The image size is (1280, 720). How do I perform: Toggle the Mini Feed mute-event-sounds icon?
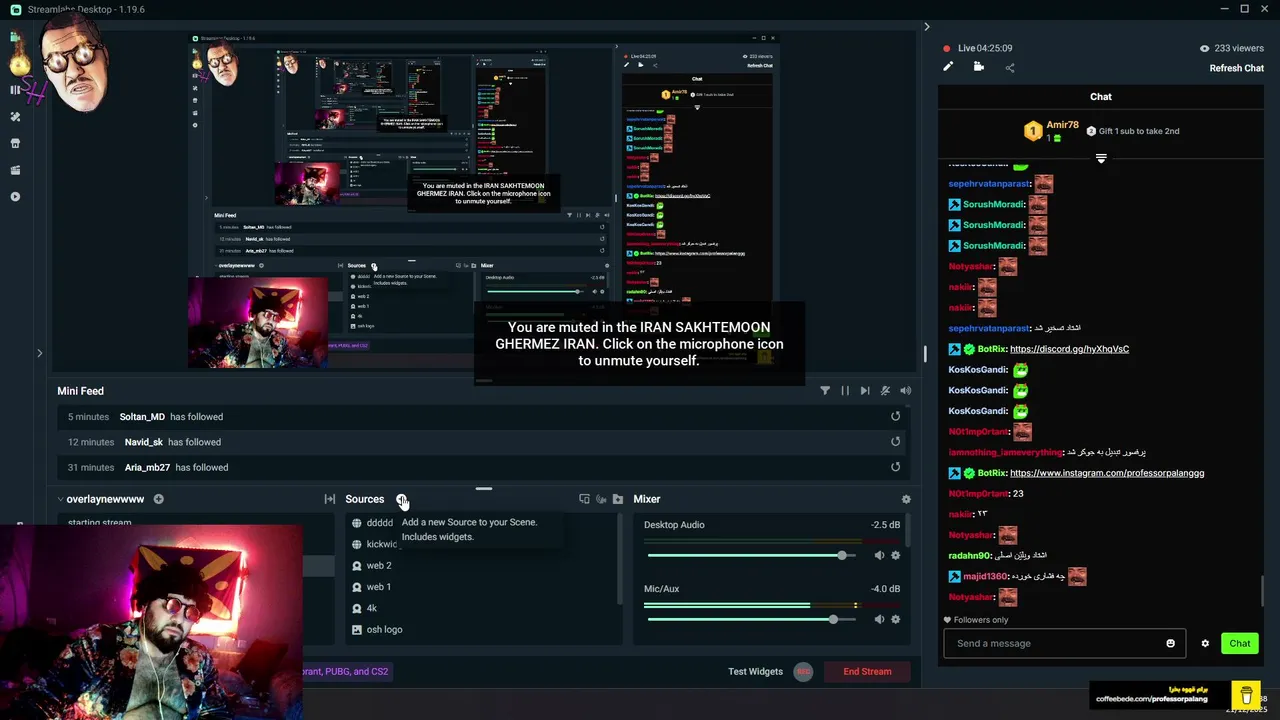[x=885, y=391]
